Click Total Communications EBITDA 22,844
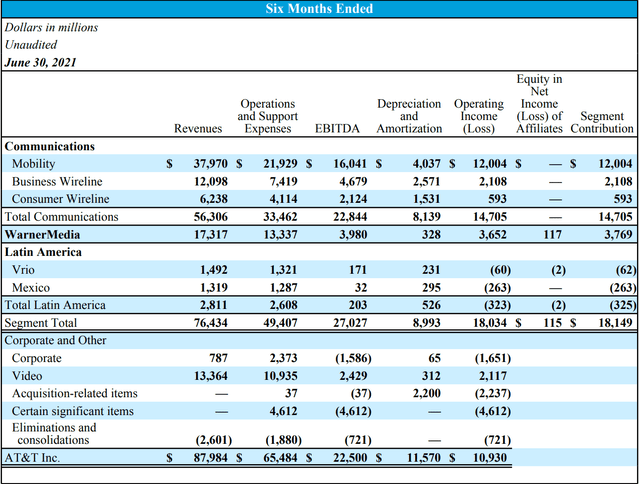 [350, 217]
